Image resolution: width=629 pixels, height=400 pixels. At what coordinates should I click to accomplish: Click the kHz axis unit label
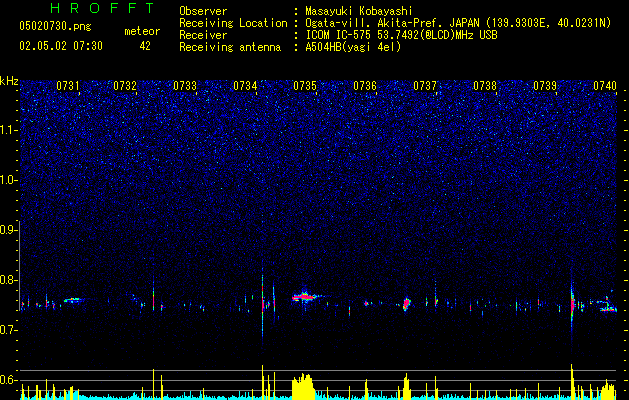coord(9,81)
